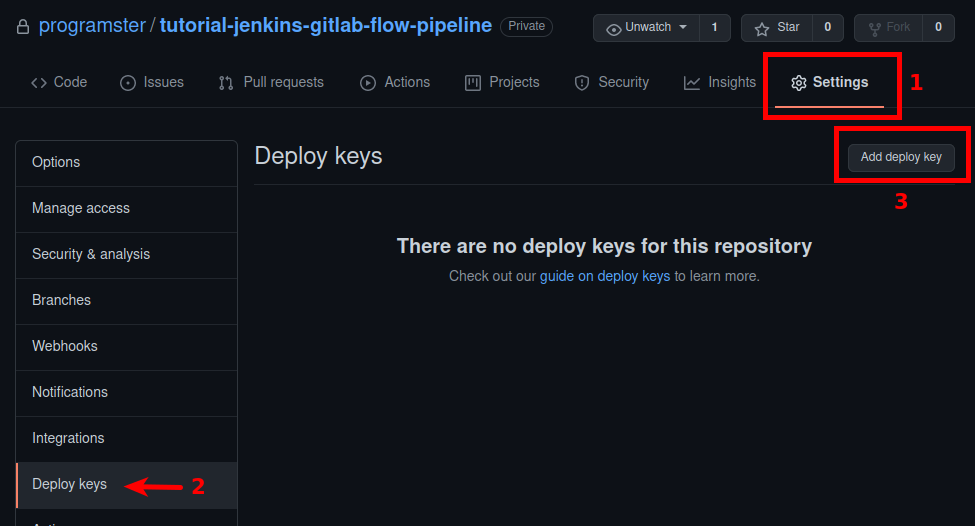Click the Private visibility badge
Screen dimensions: 975x526
[x=526, y=26]
